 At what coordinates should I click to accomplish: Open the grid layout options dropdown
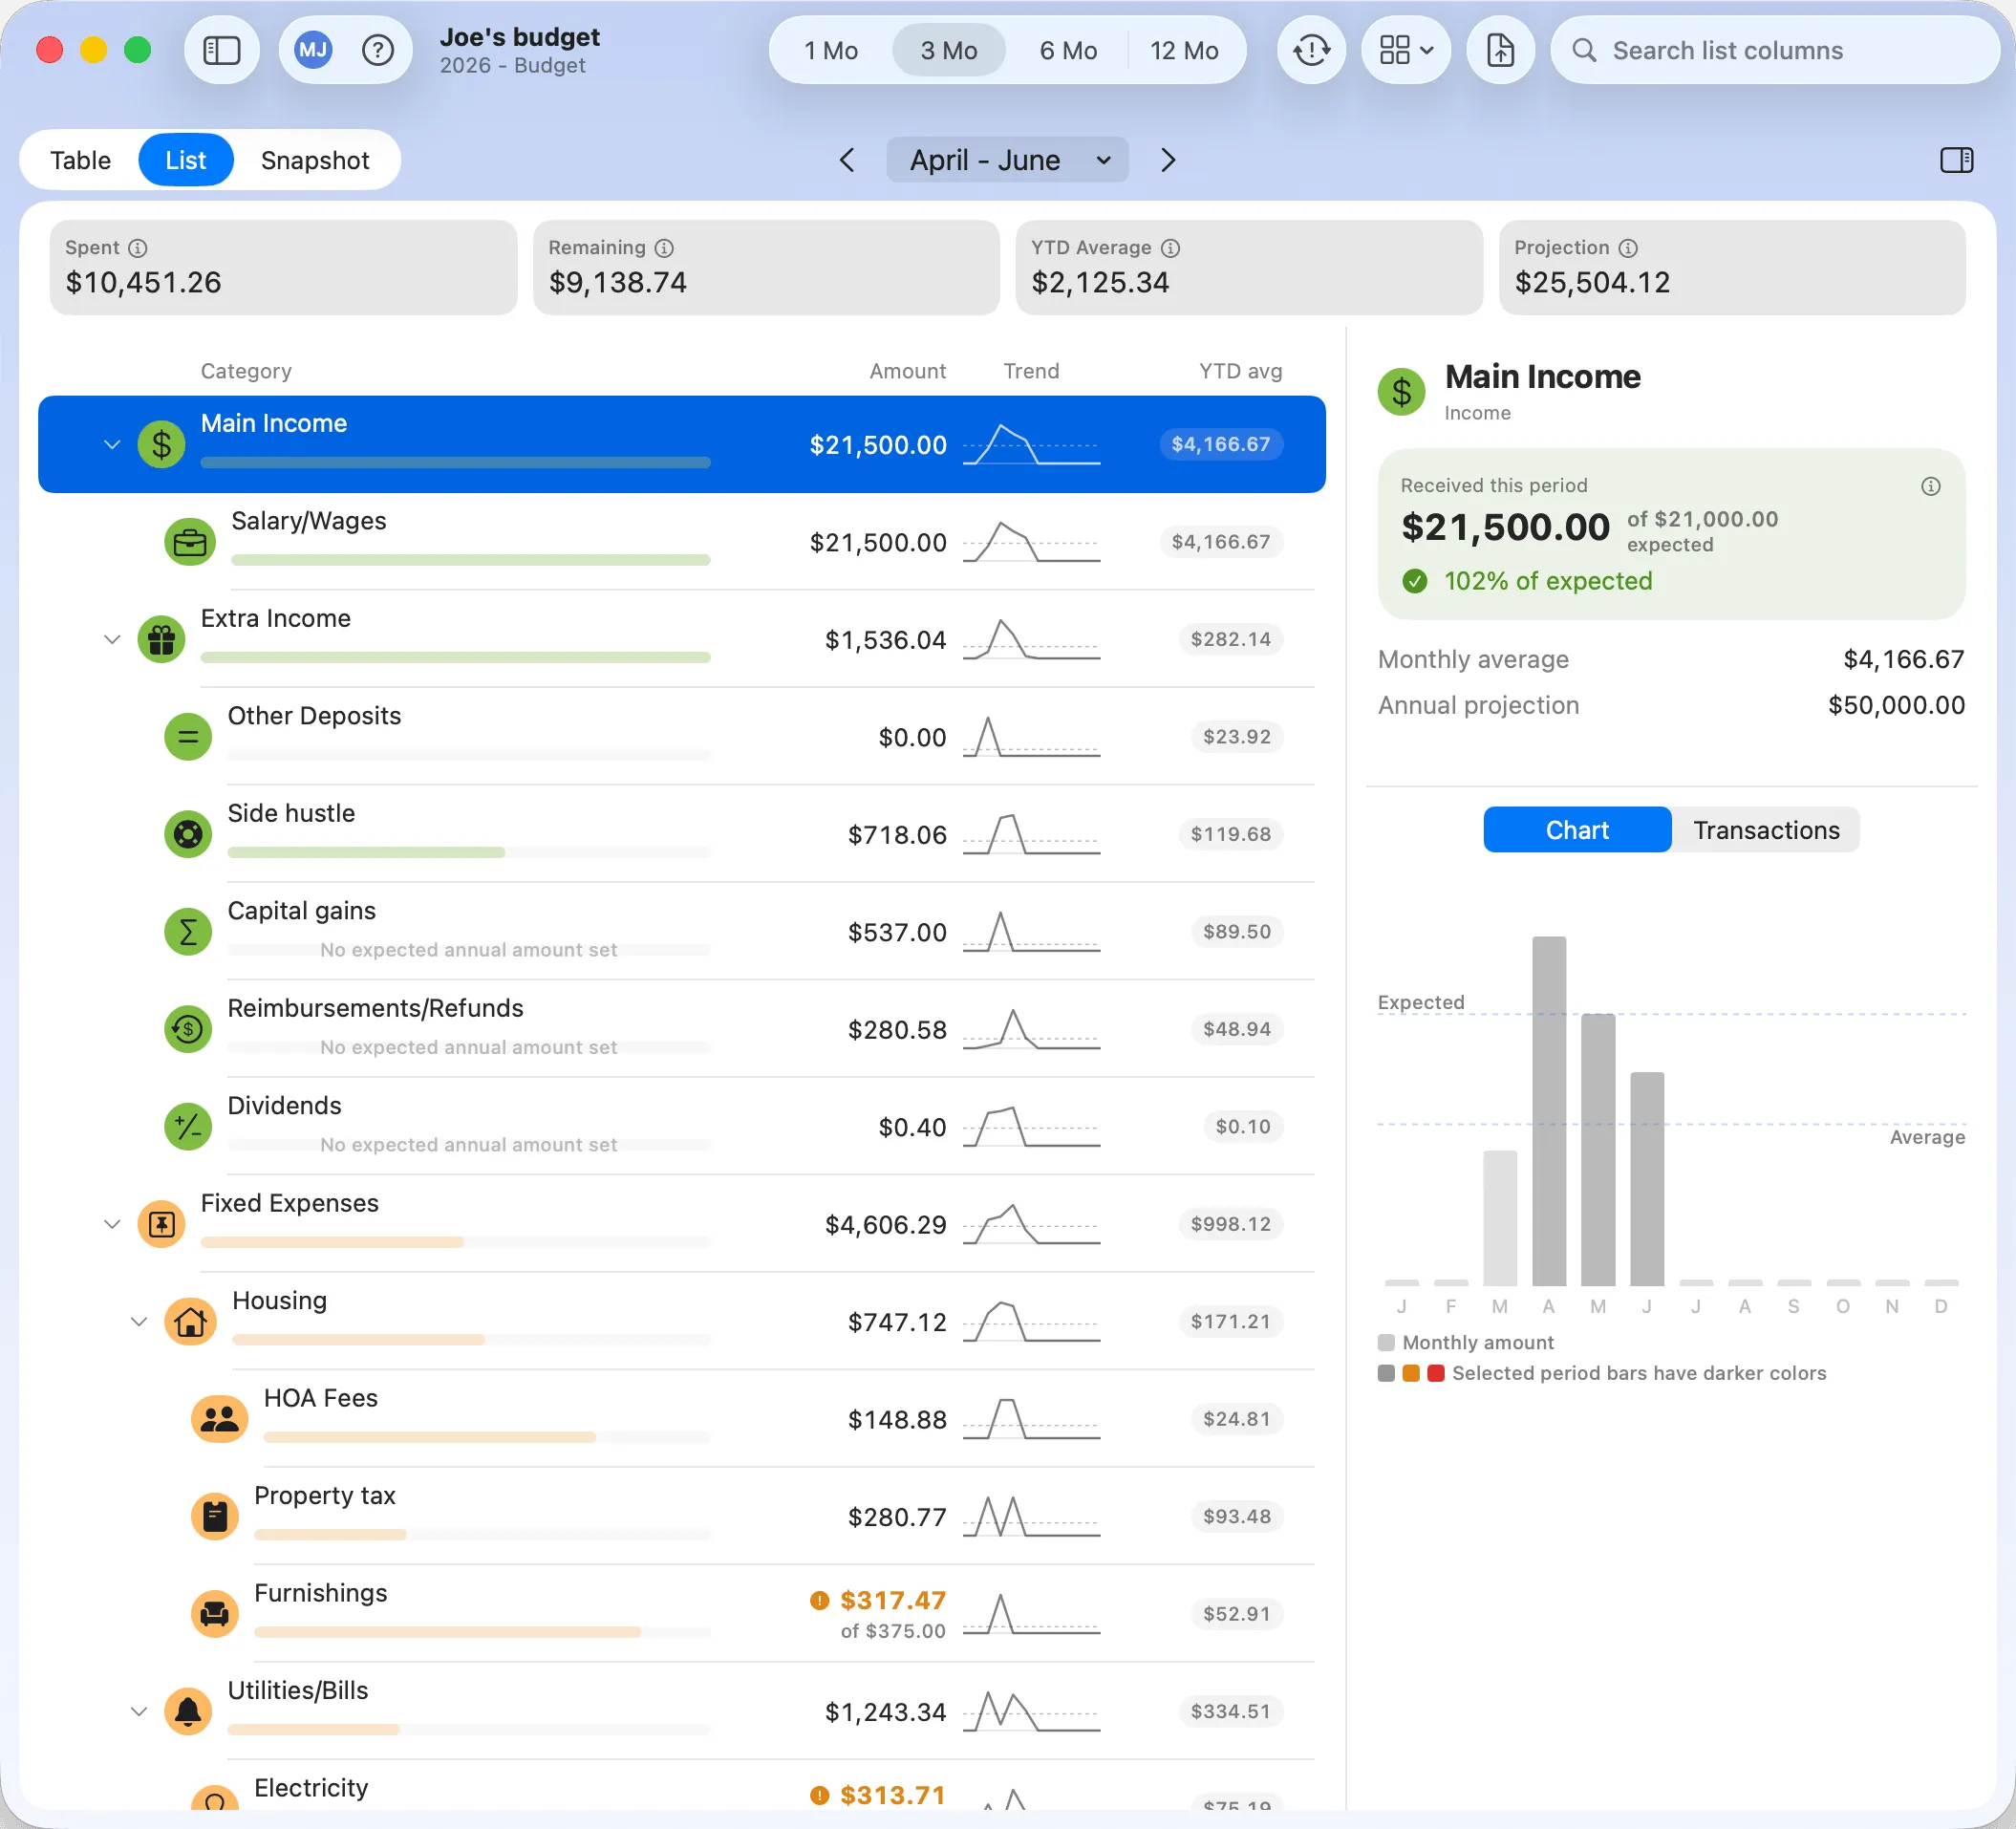pos(1405,50)
